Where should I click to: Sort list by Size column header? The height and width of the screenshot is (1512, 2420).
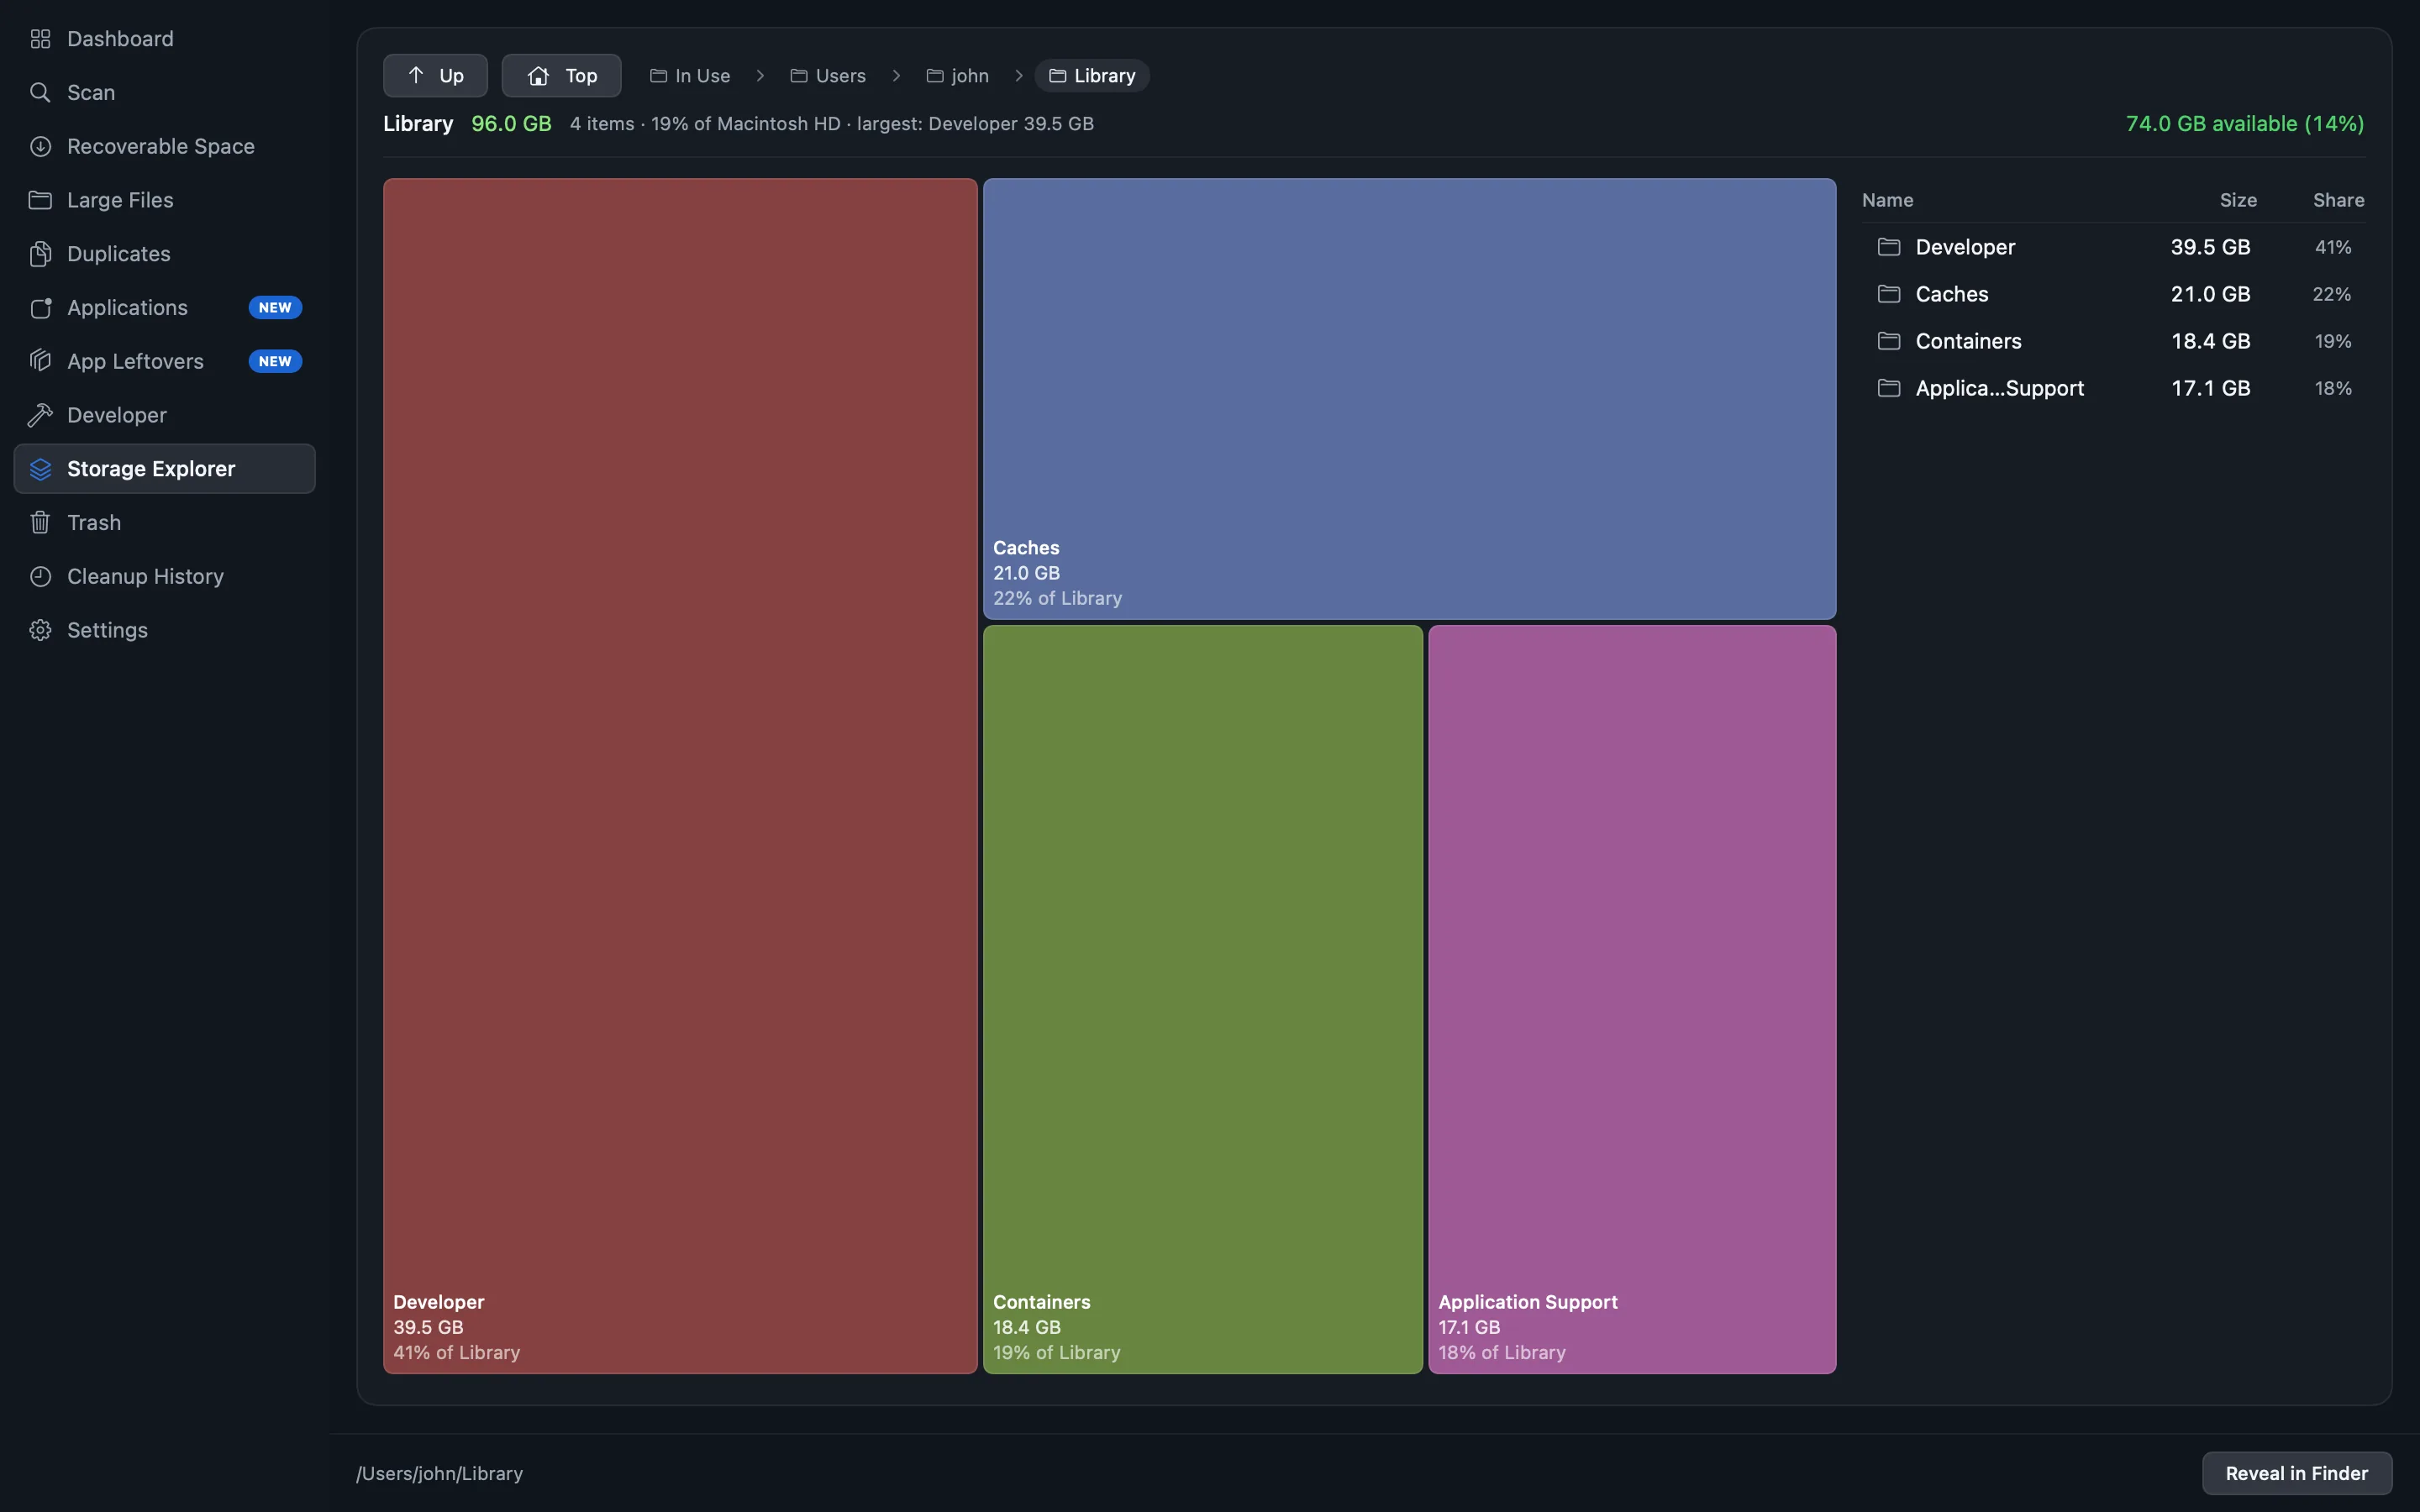2238,200
